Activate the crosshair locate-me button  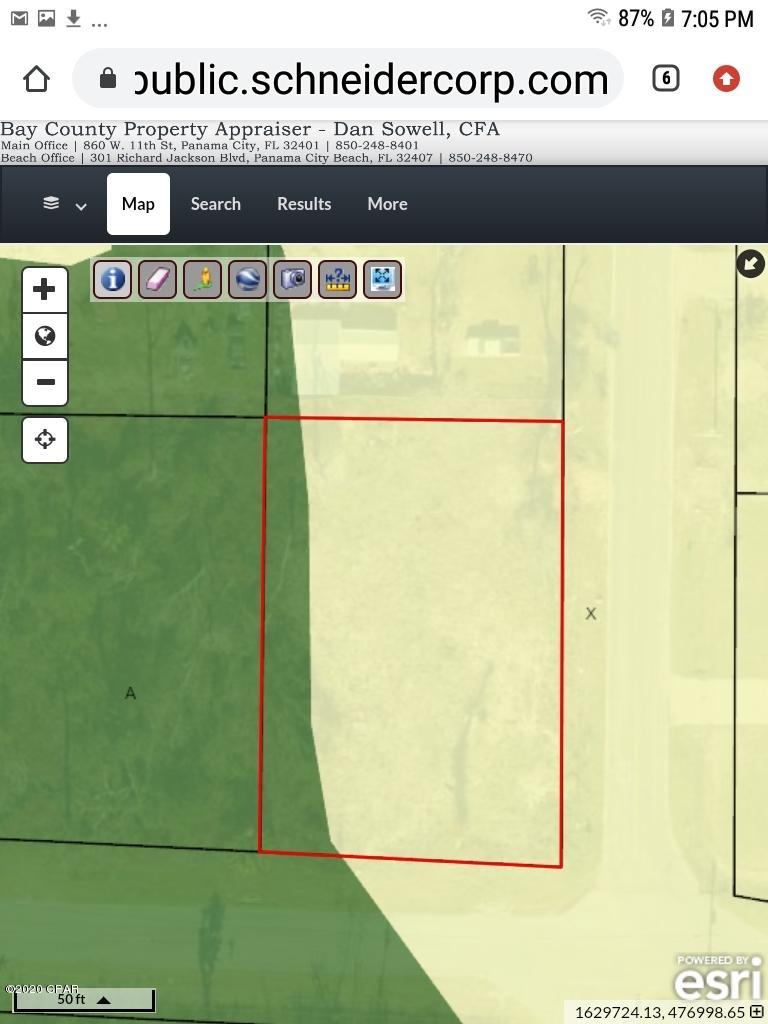(45, 440)
